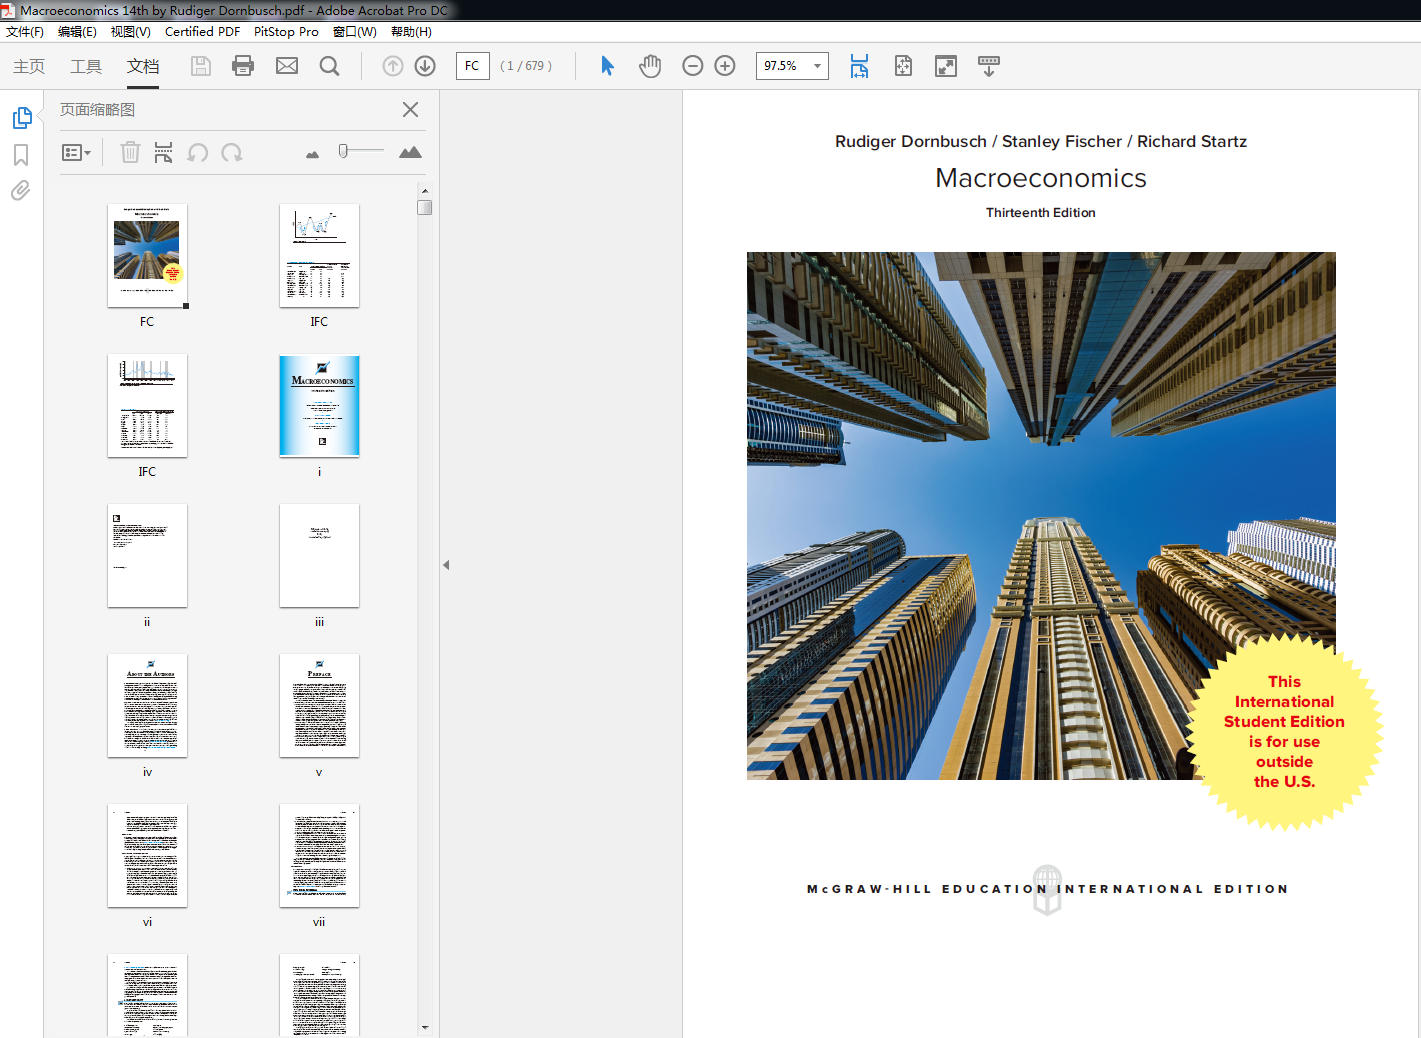Select page v Preface thumbnail

(319, 705)
